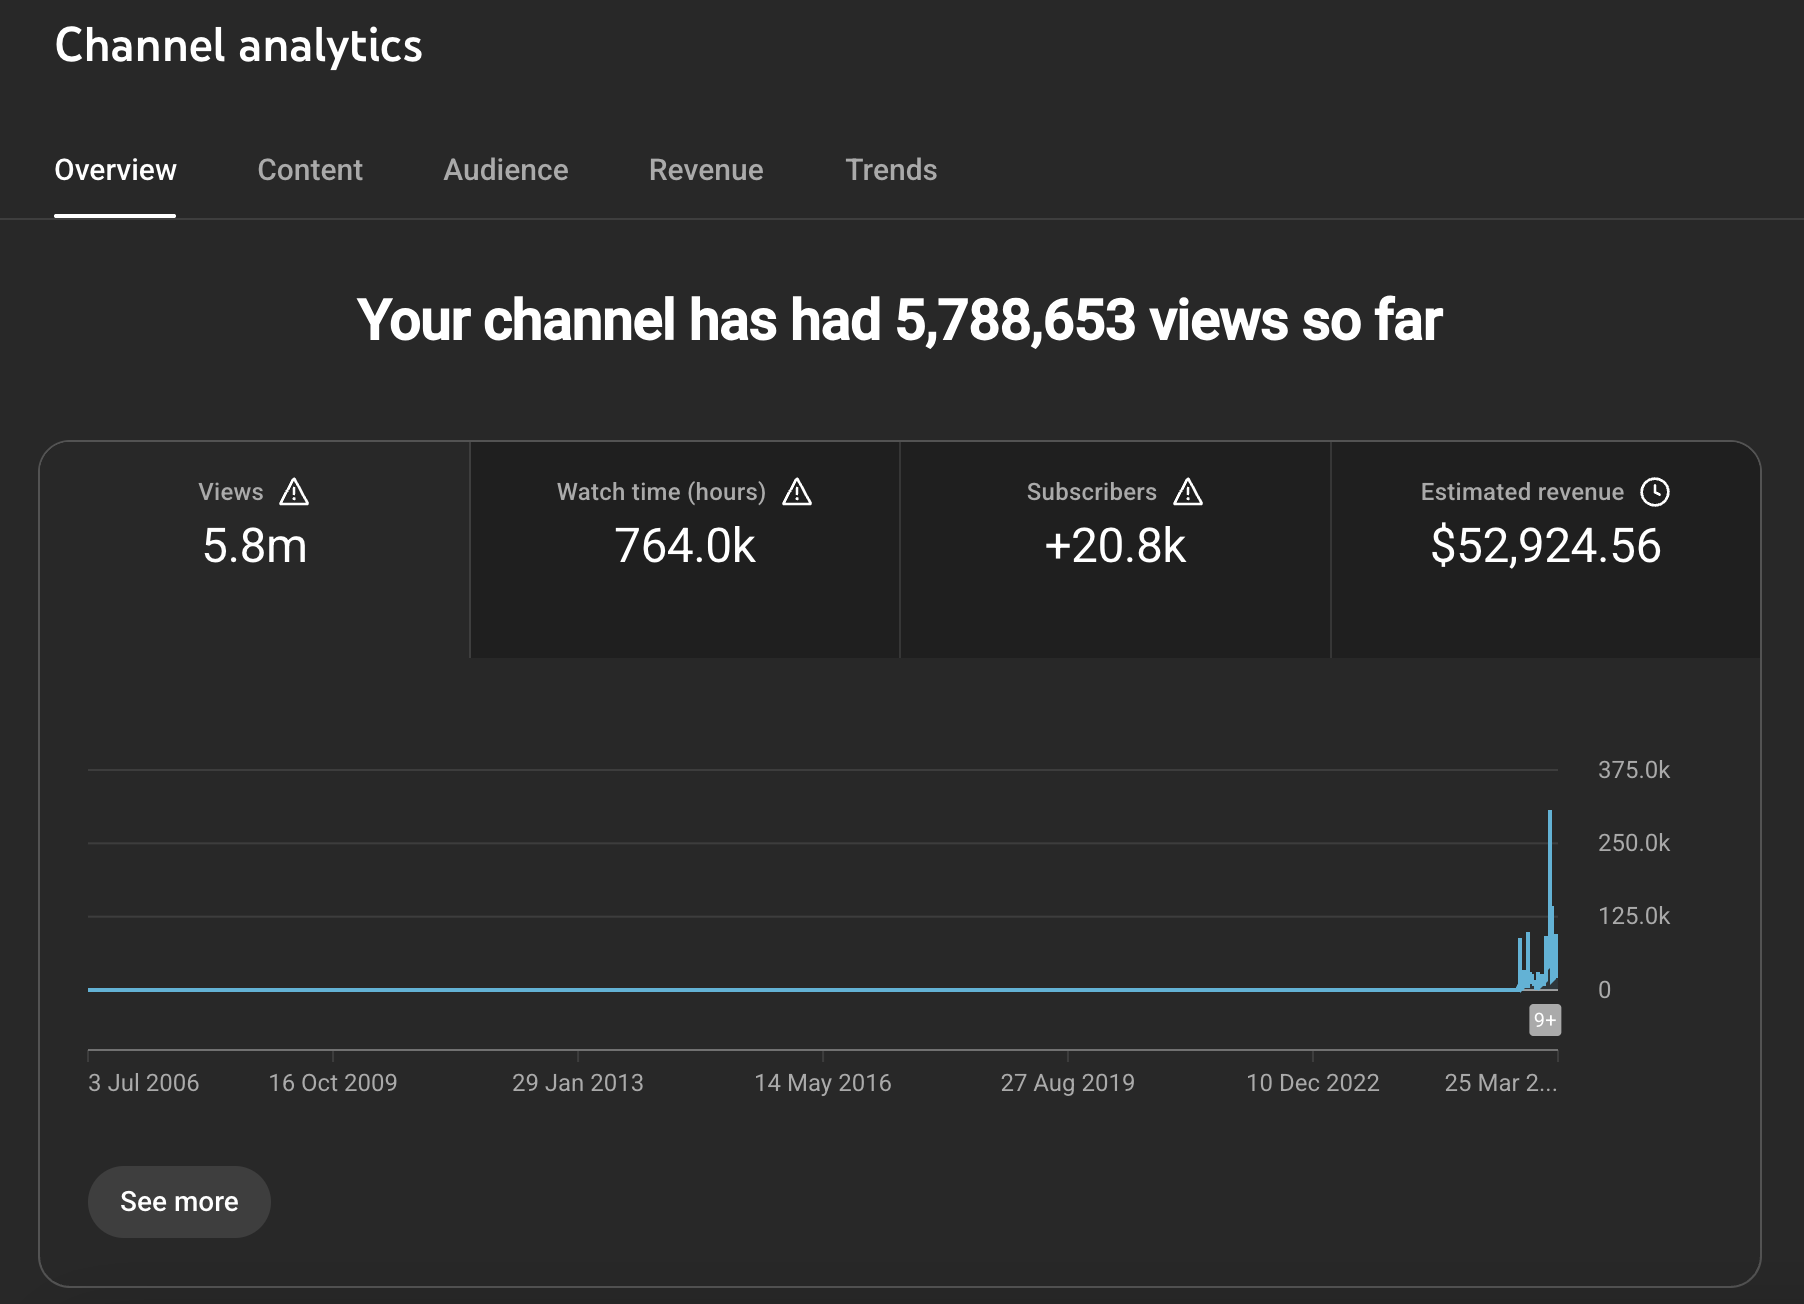
Task: Show Estimated revenue $52,924.56 chart
Action: tap(1546, 549)
